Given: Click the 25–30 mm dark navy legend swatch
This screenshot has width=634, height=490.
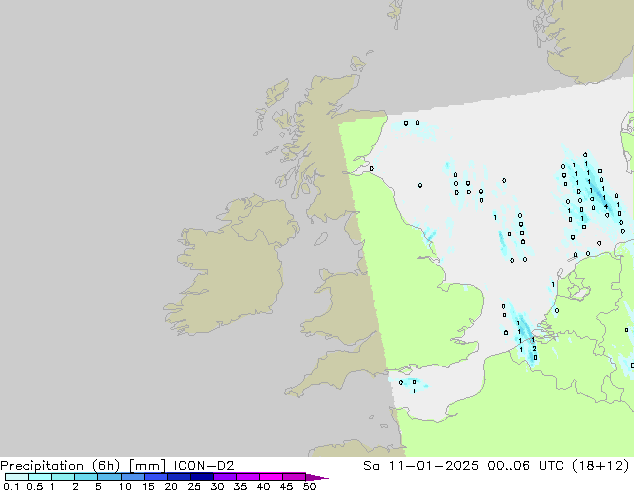Looking at the screenshot, I should (202, 477).
